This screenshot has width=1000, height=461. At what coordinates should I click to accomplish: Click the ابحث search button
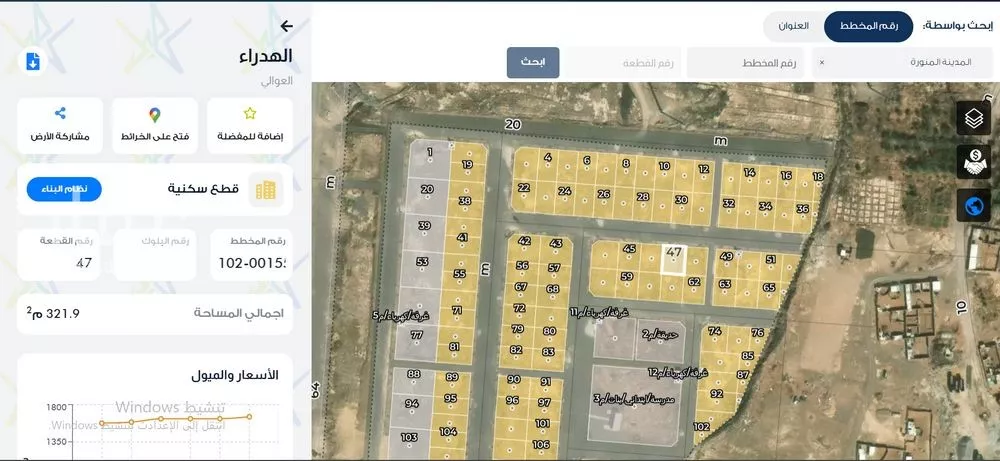tap(533, 62)
